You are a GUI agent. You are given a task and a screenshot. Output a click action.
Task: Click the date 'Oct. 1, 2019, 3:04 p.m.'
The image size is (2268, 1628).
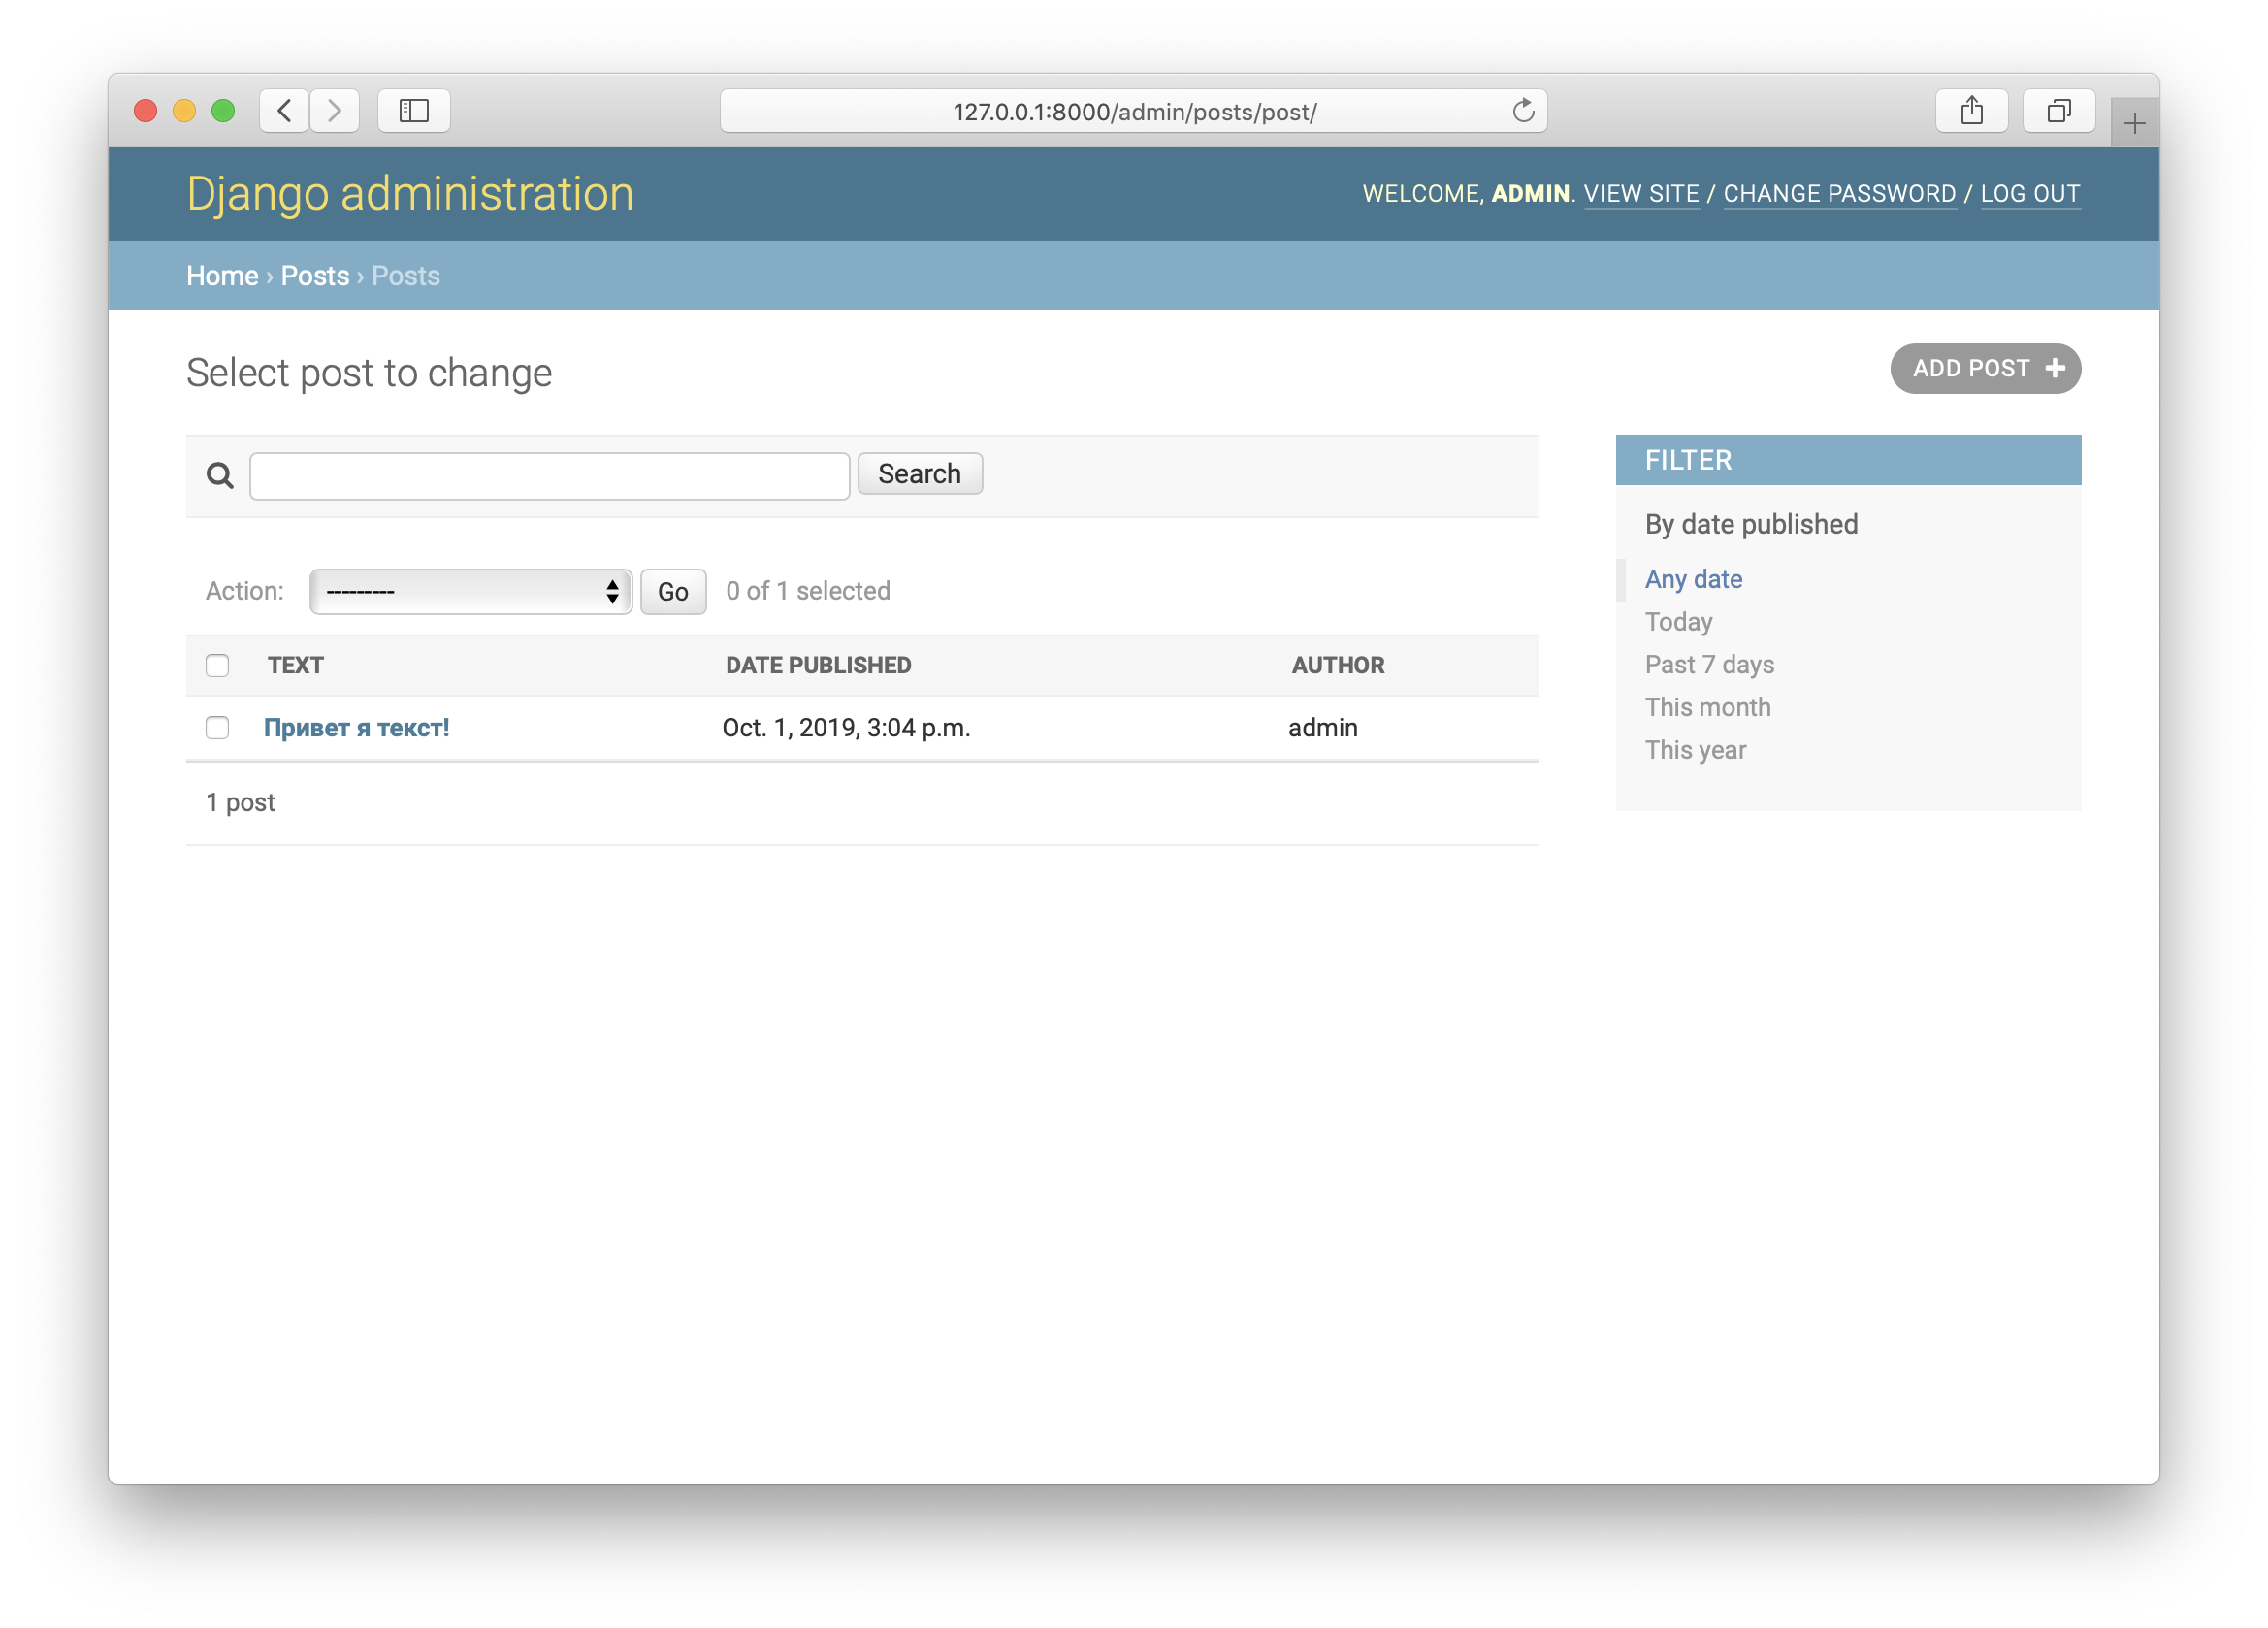846,727
